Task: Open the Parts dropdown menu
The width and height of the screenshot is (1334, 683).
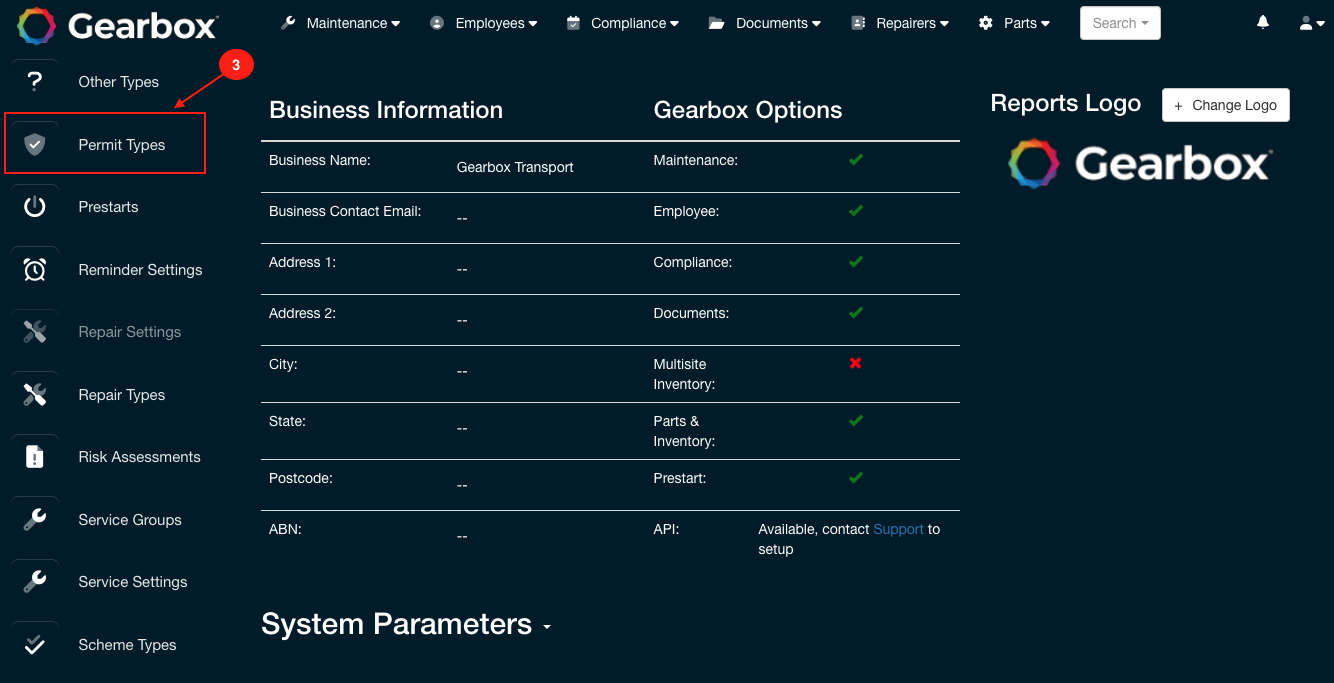Action: click(1014, 22)
